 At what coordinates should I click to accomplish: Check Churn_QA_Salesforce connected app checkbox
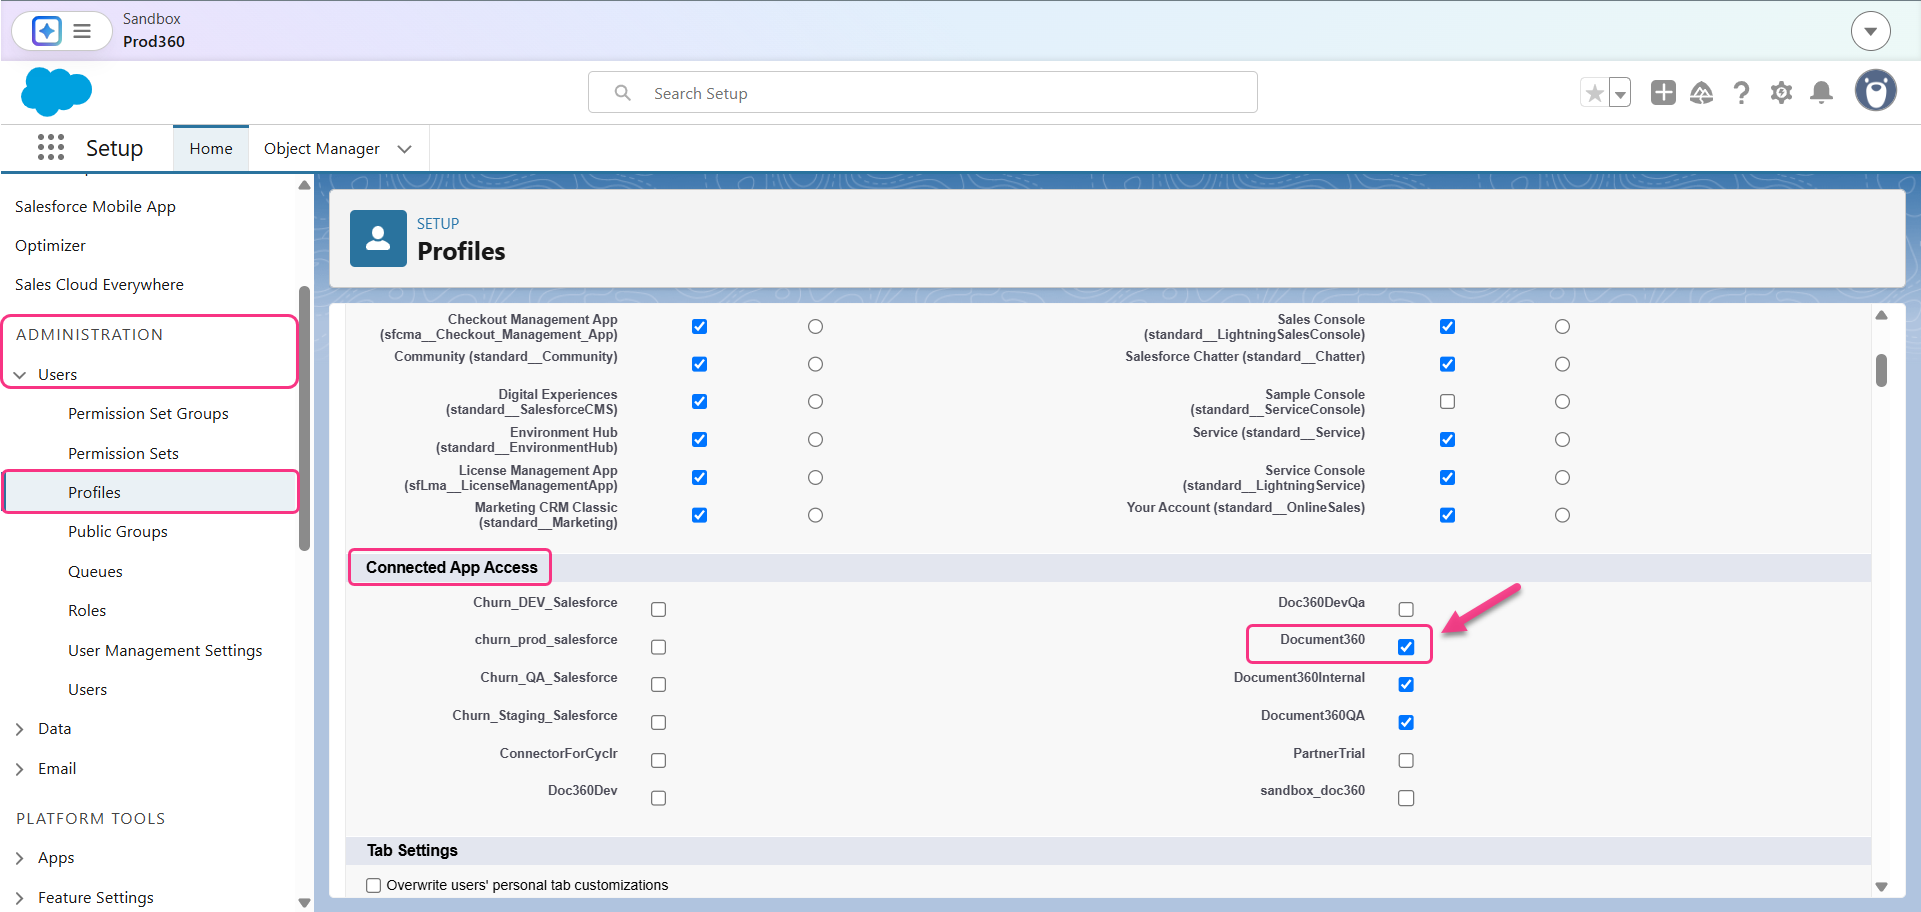(658, 685)
